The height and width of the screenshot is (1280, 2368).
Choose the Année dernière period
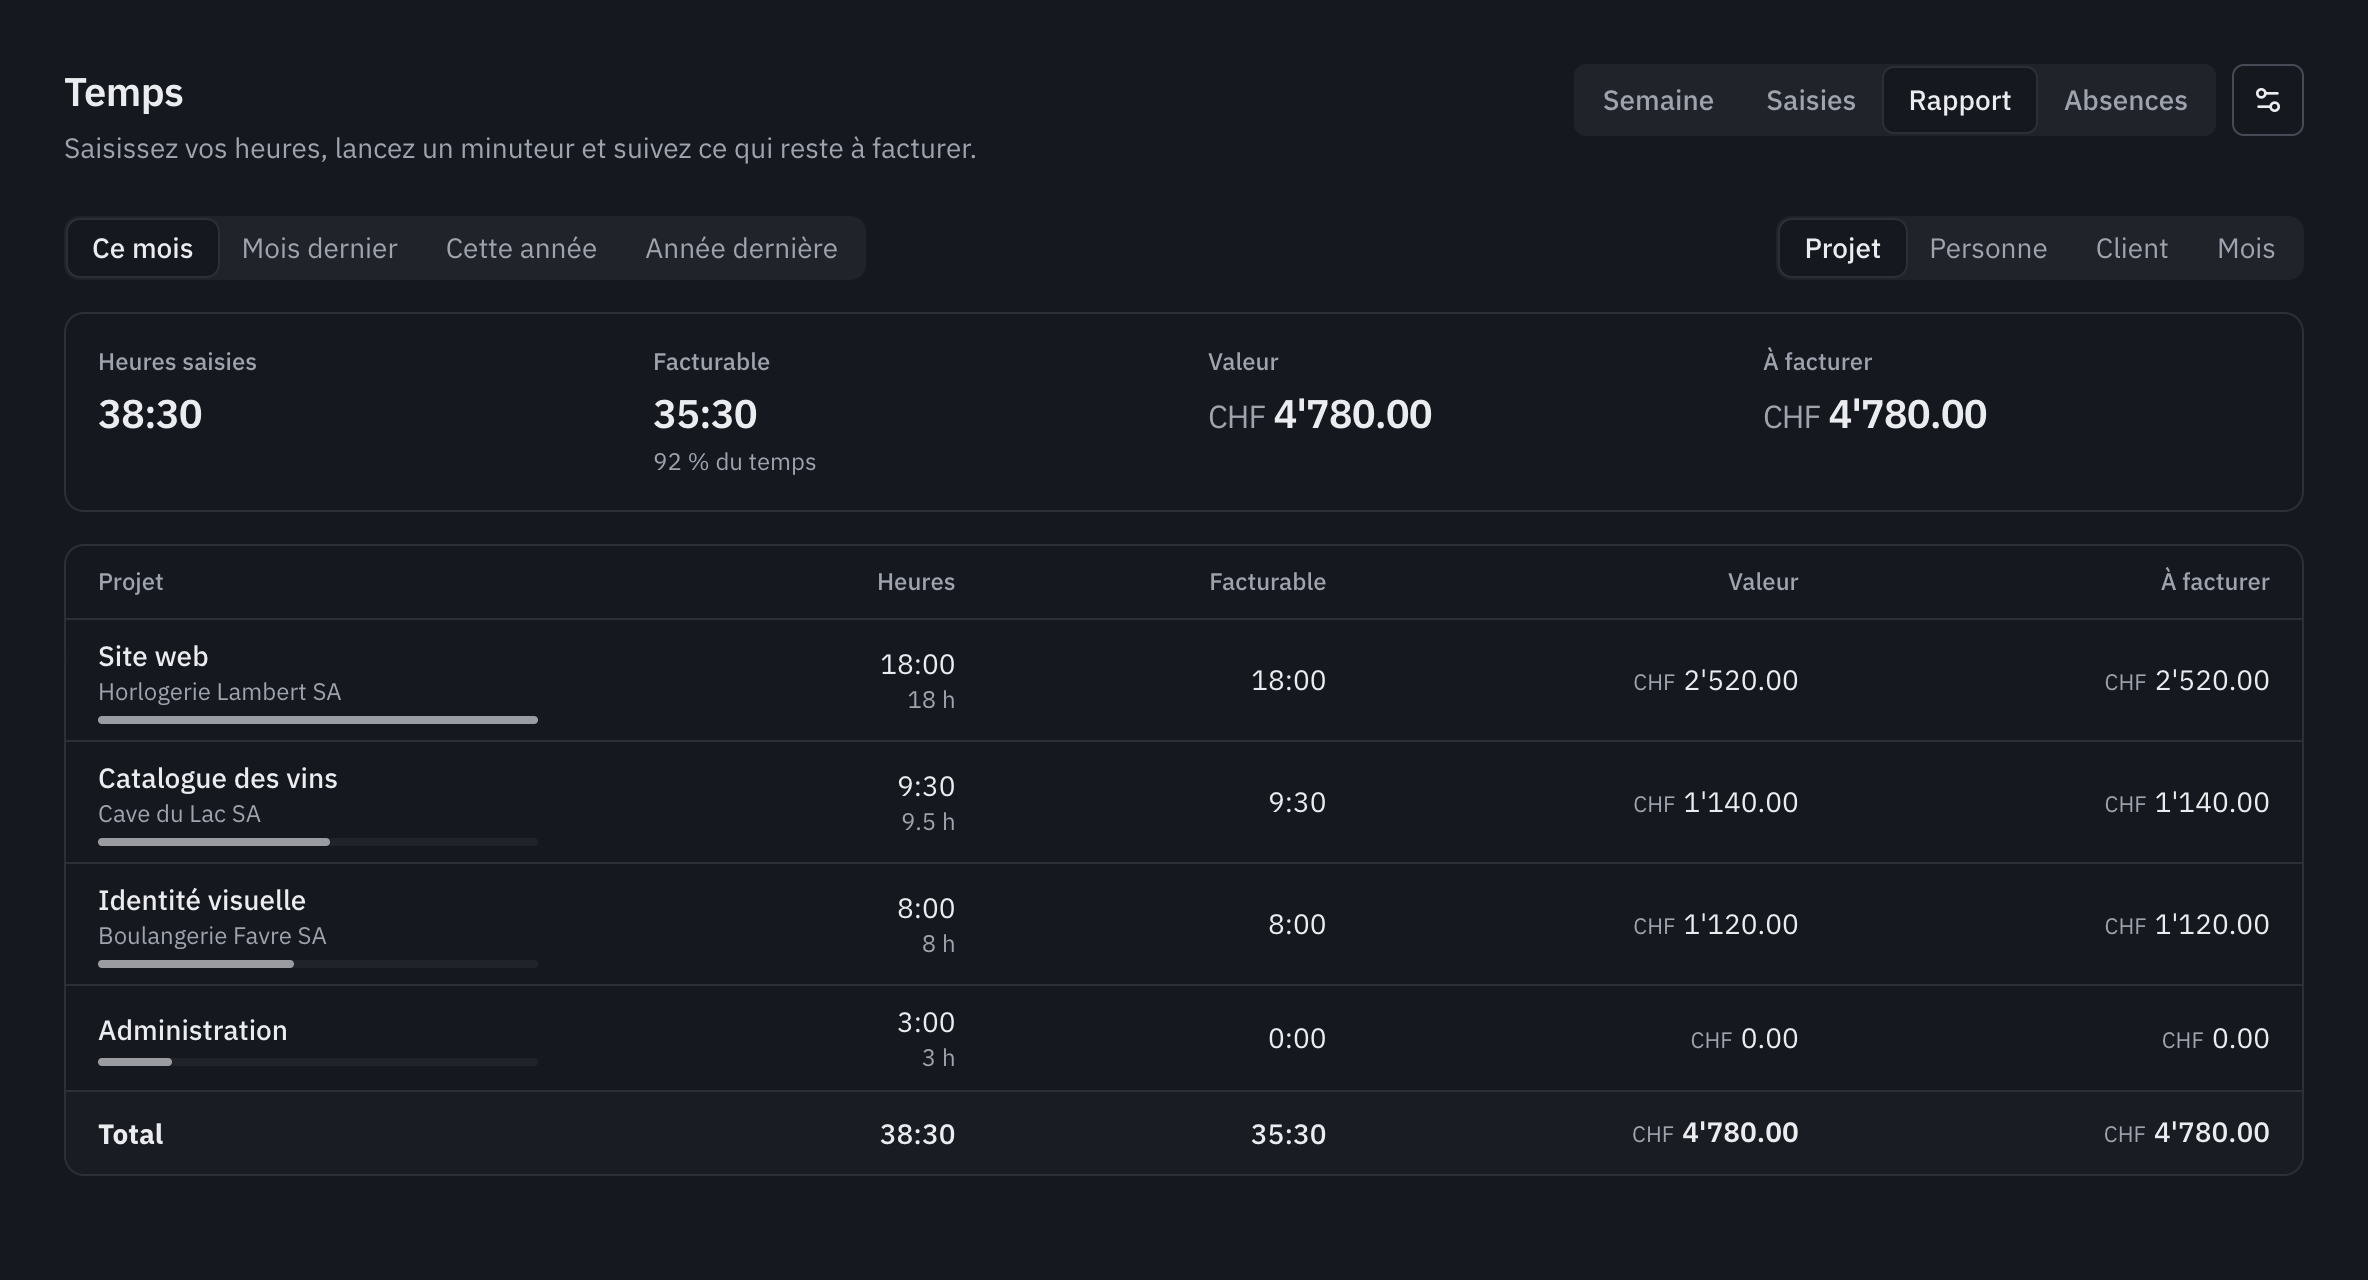click(741, 248)
